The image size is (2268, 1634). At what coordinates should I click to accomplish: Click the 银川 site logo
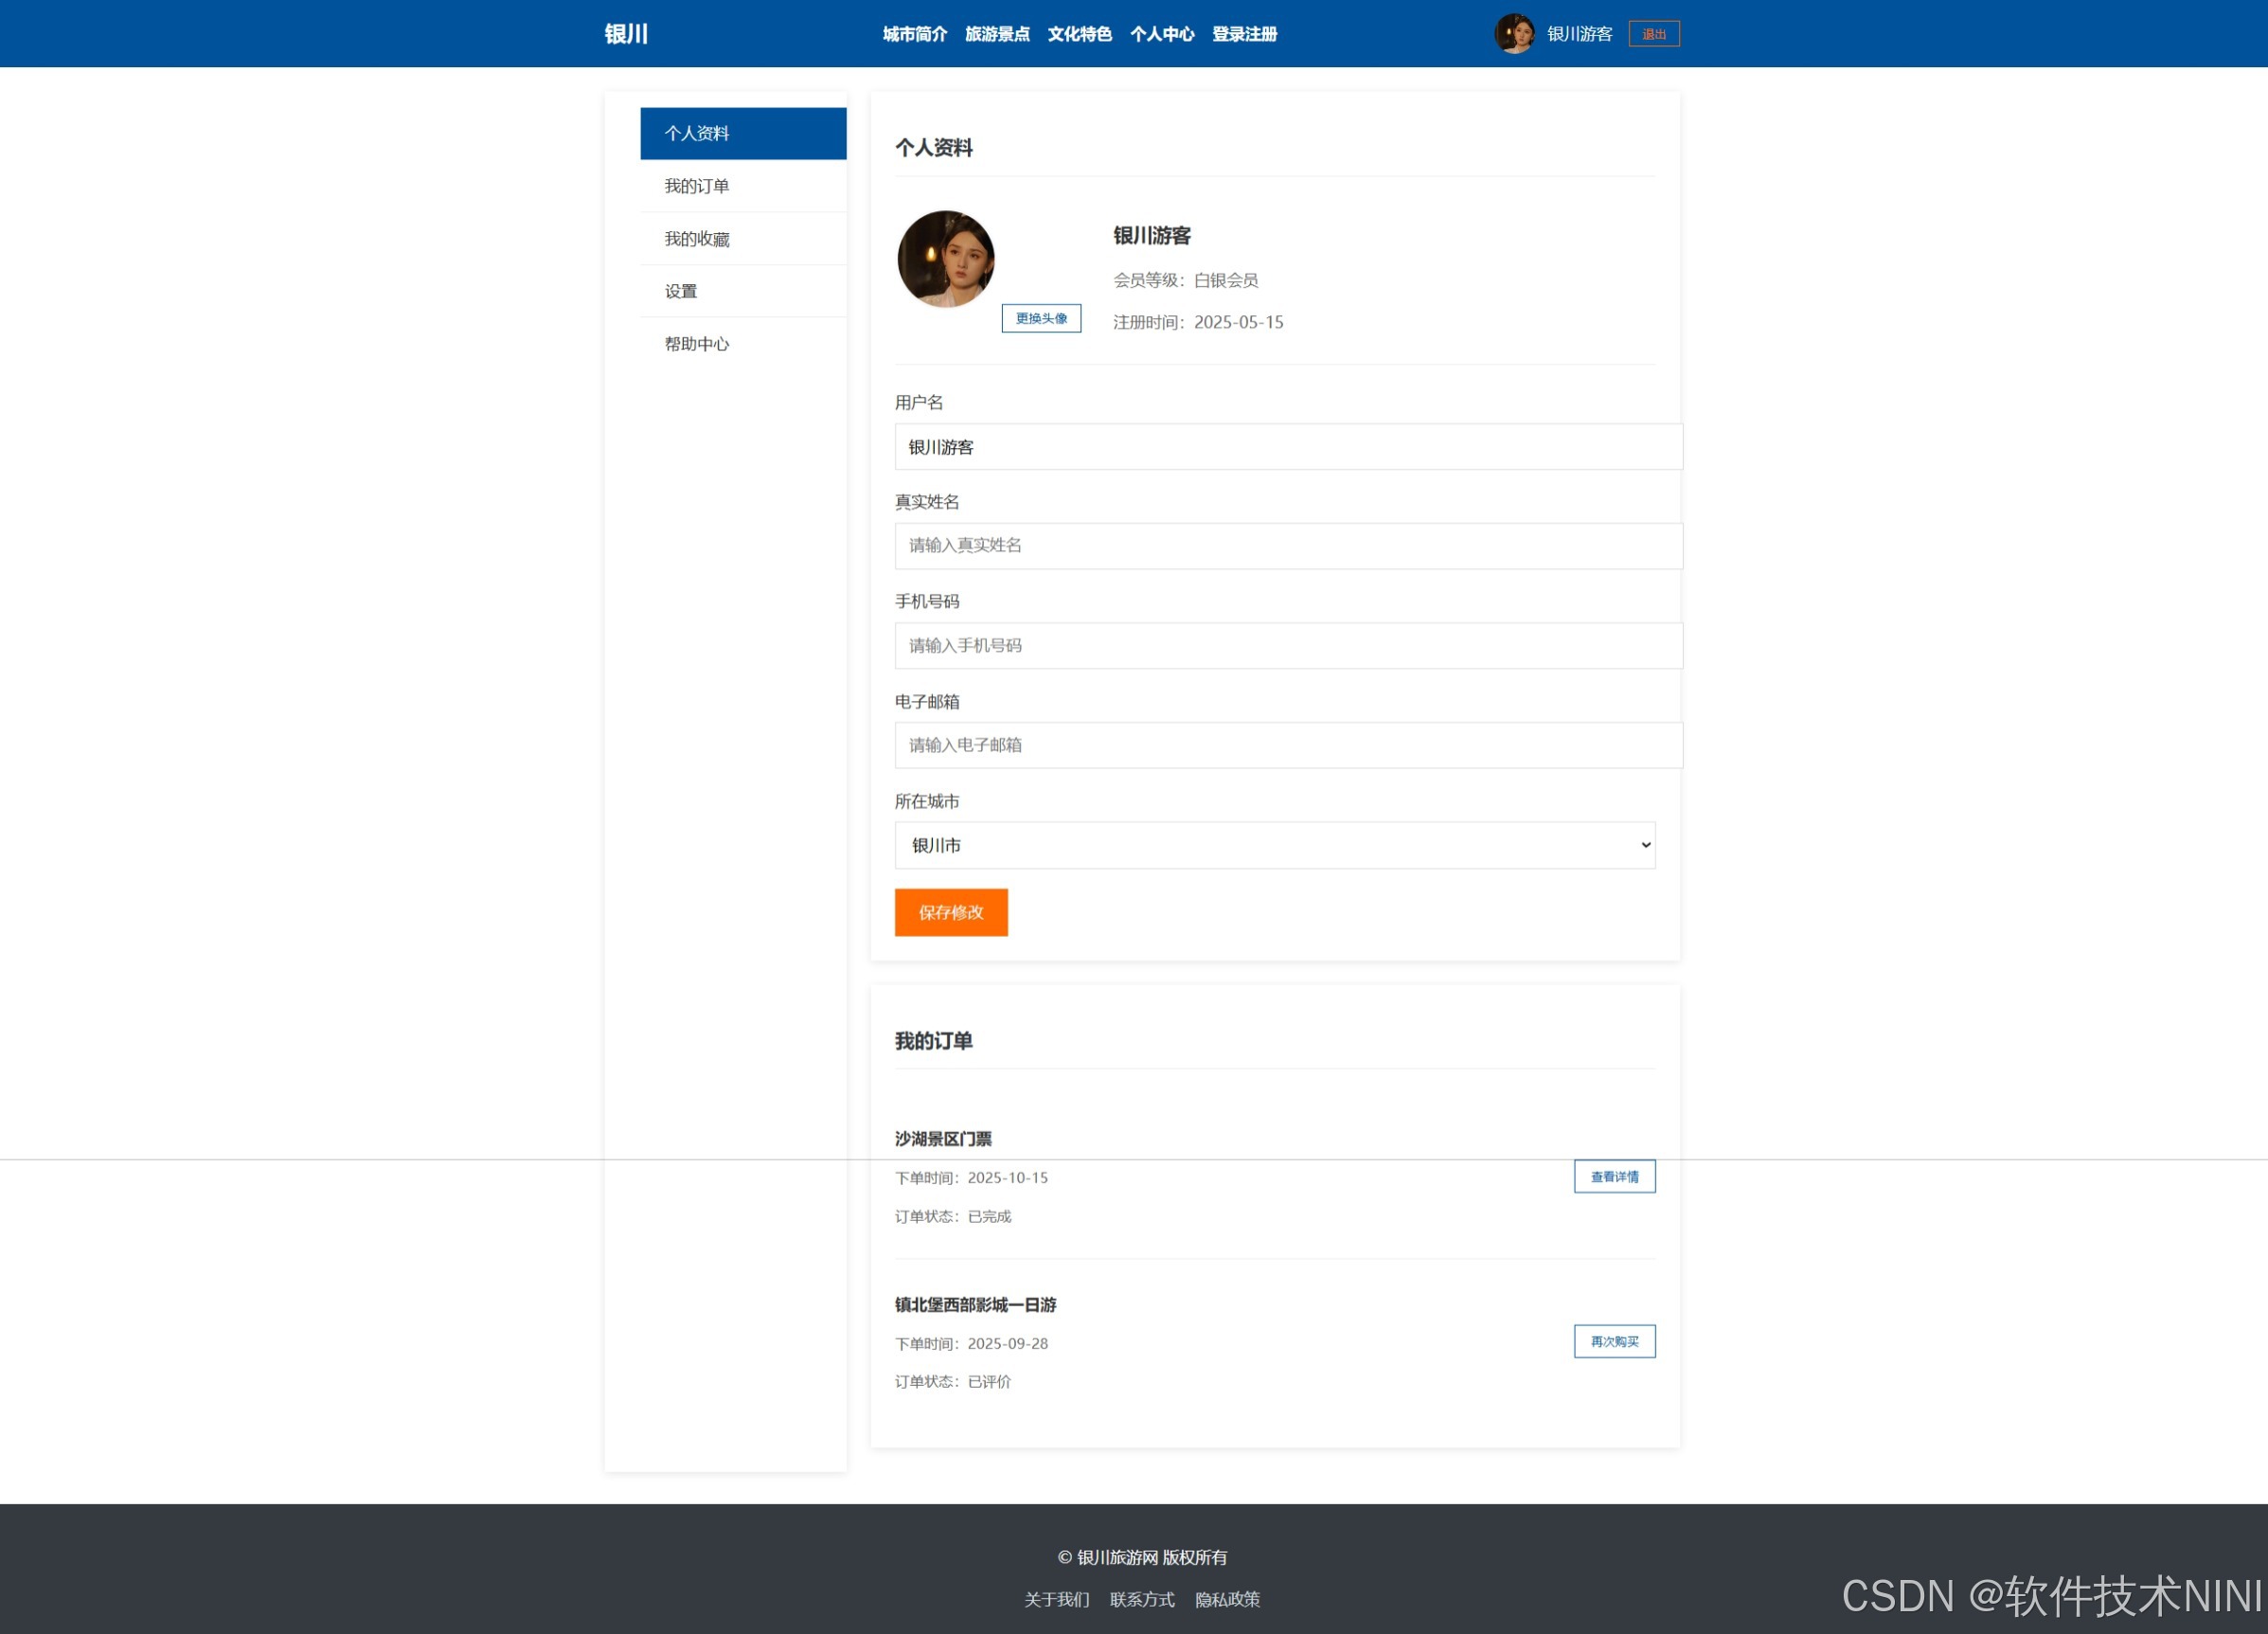point(626,34)
